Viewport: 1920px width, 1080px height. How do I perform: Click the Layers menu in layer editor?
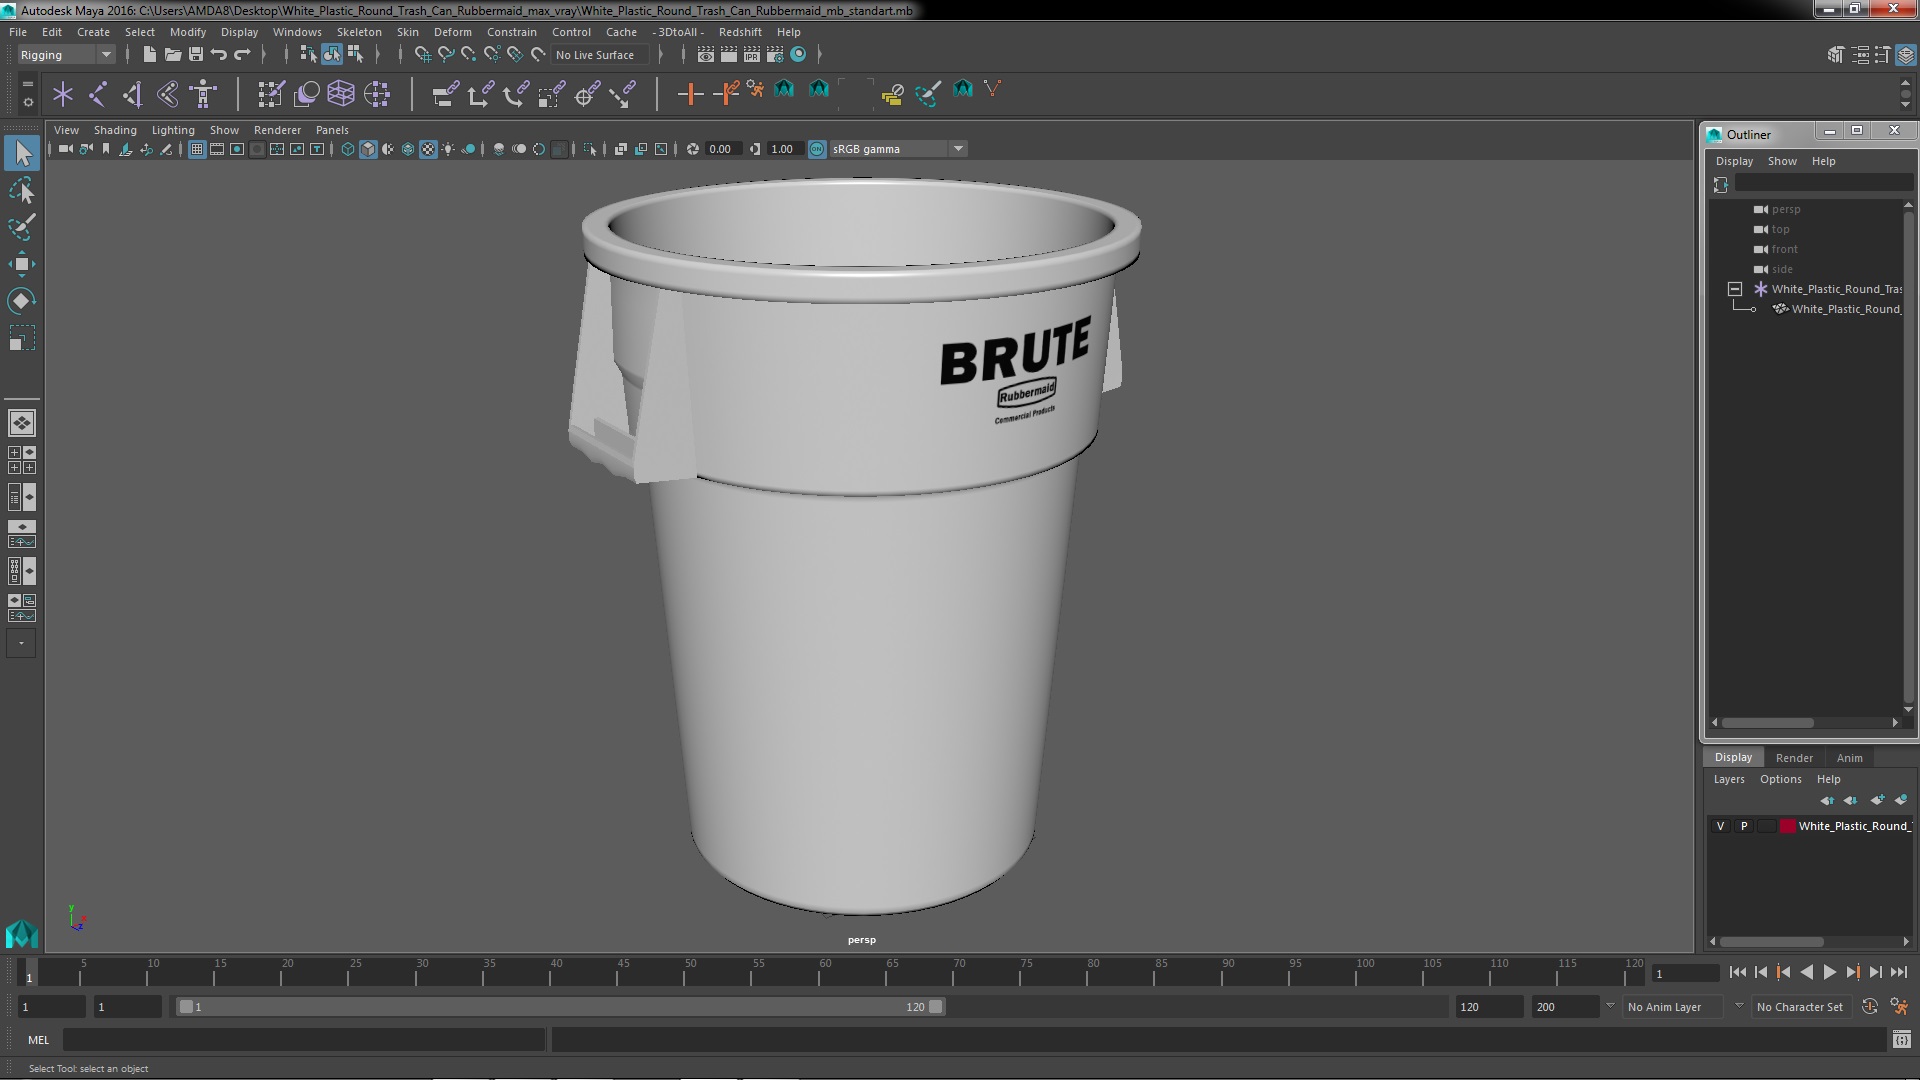tap(1728, 779)
